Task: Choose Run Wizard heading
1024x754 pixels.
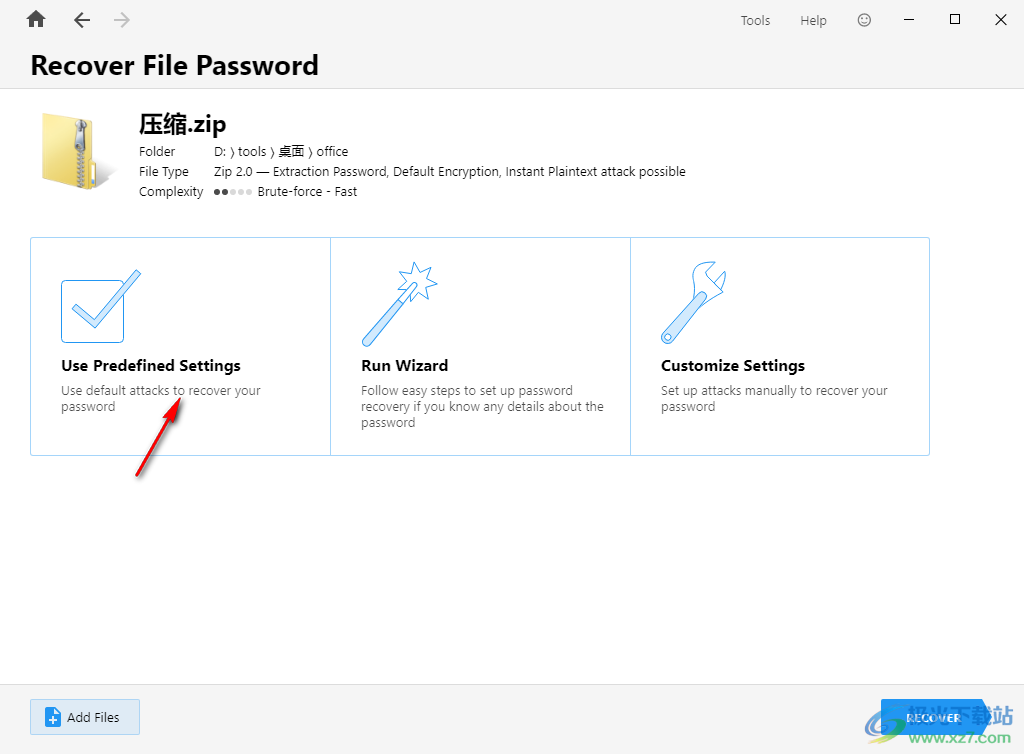Action: [404, 366]
